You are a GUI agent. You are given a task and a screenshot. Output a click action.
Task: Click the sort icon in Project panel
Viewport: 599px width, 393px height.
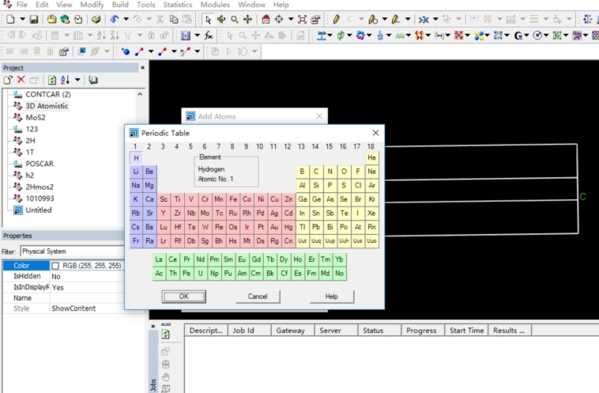point(65,80)
